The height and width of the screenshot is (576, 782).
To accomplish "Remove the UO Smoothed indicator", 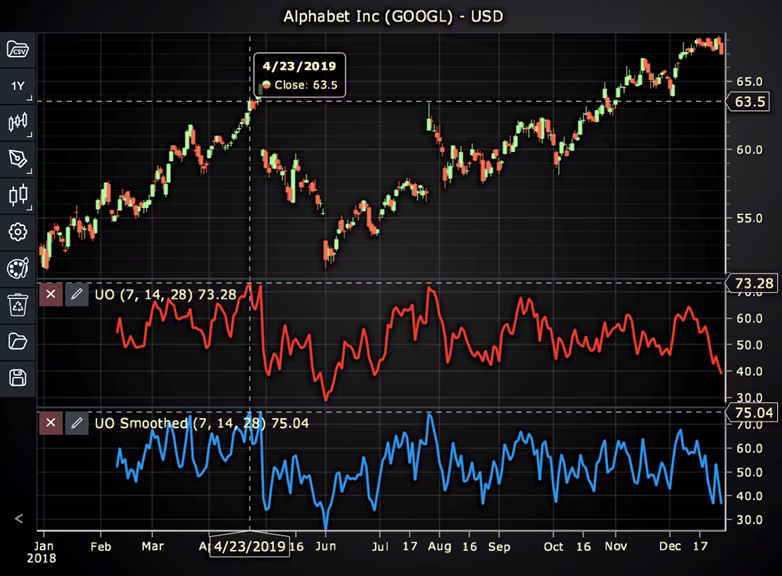I will click(51, 423).
